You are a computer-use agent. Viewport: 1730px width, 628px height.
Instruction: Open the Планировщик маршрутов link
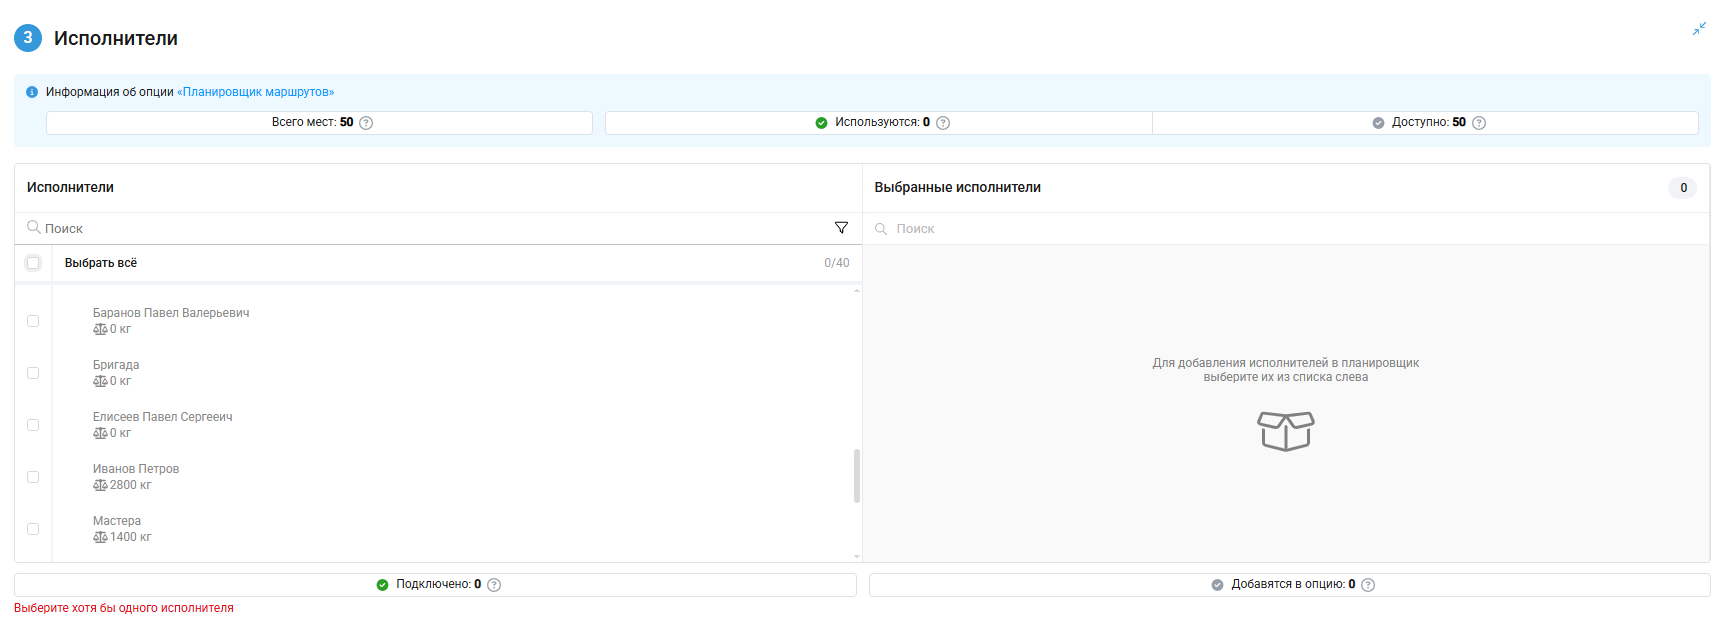click(256, 92)
